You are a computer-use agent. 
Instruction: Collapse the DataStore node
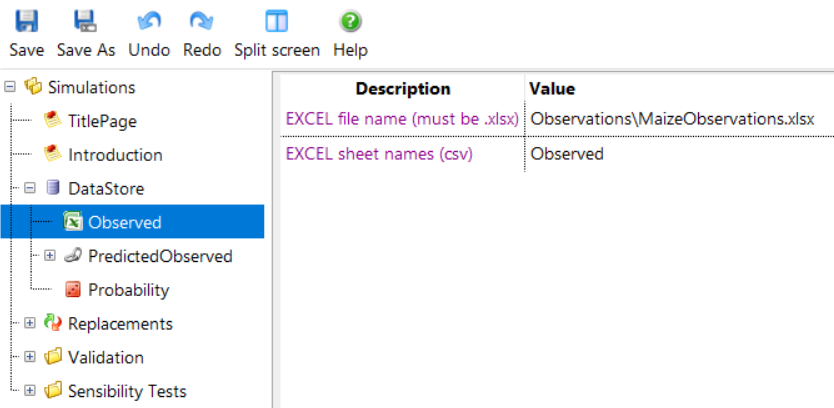tap(30, 187)
